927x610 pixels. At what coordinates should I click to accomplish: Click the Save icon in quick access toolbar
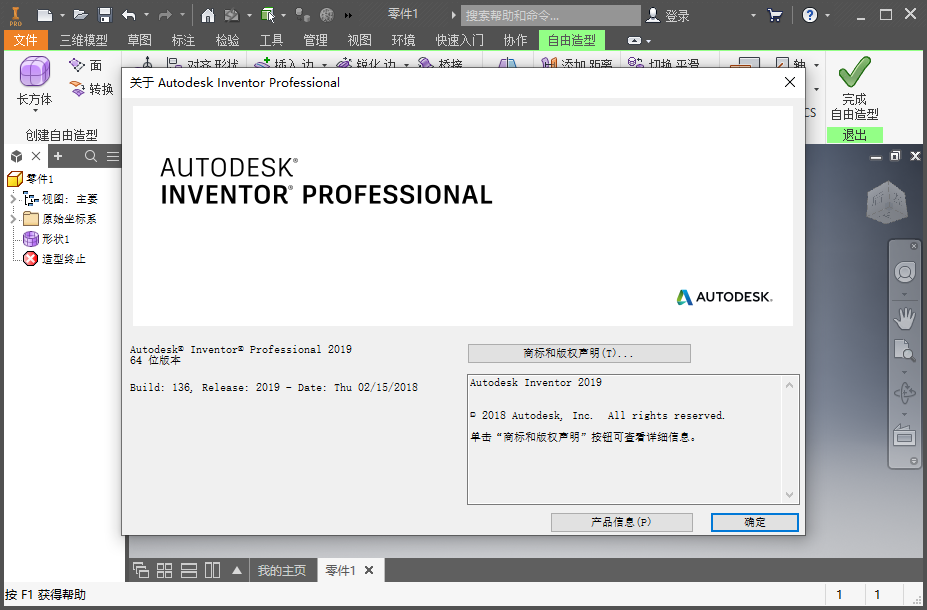(x=104, y=15)
